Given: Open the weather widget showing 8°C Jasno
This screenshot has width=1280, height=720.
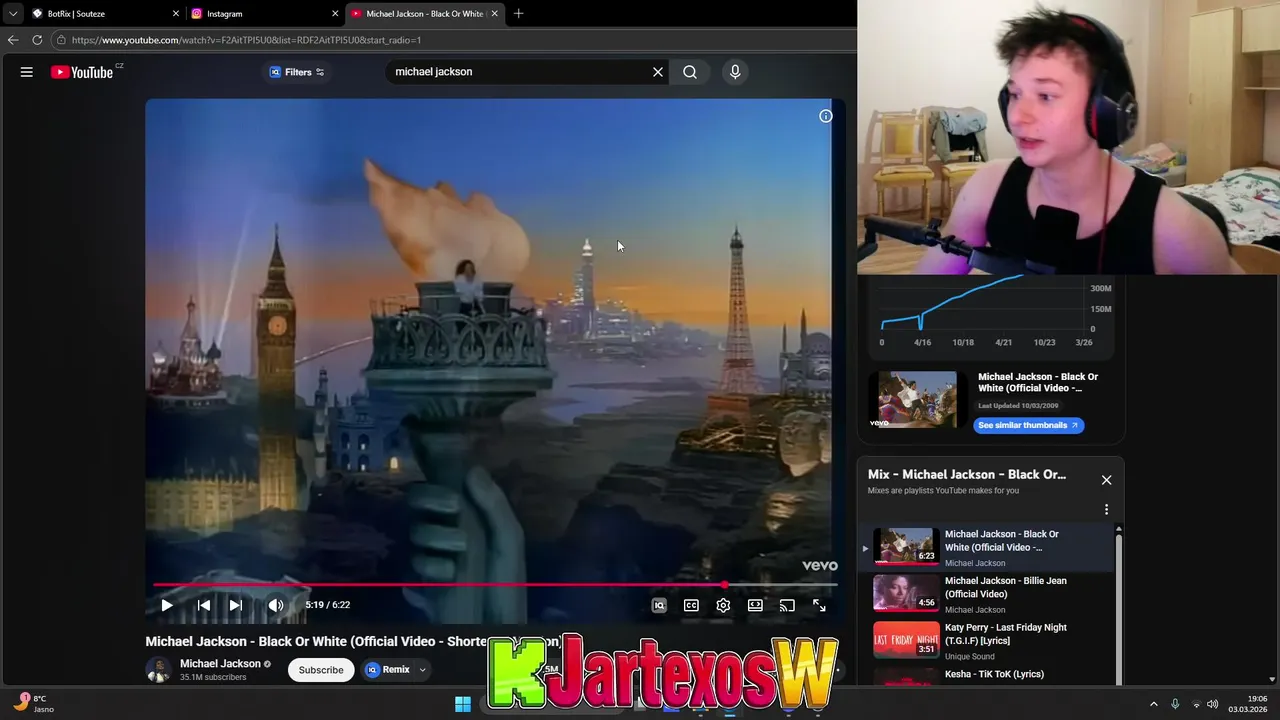Looking at the screenshot, I should click(x=35, y=703).
